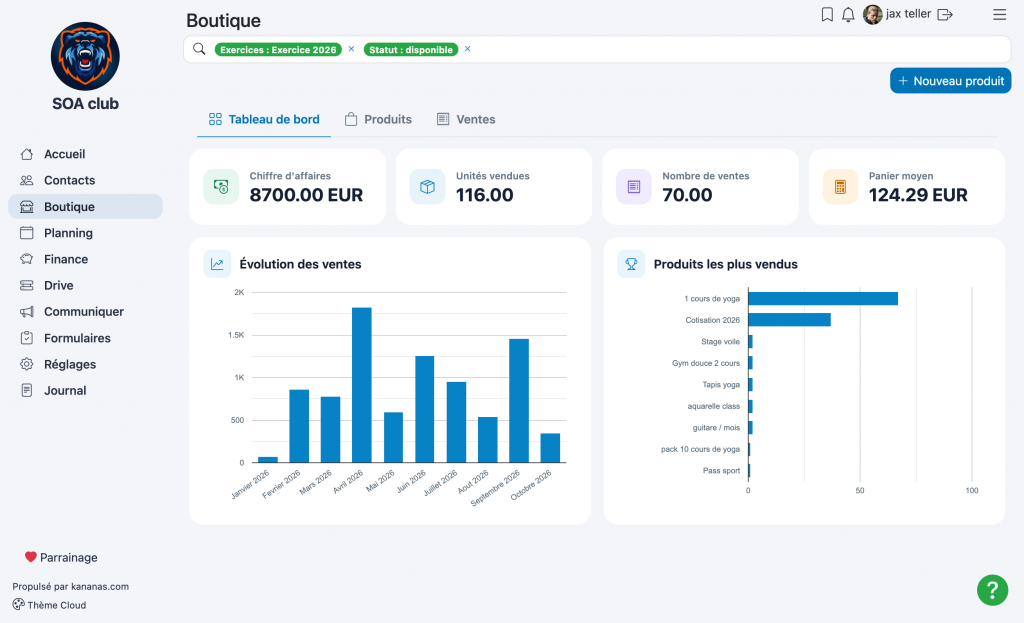Click the guitare / mois label
Screen dimensions: 1024x623
[716, 428]
